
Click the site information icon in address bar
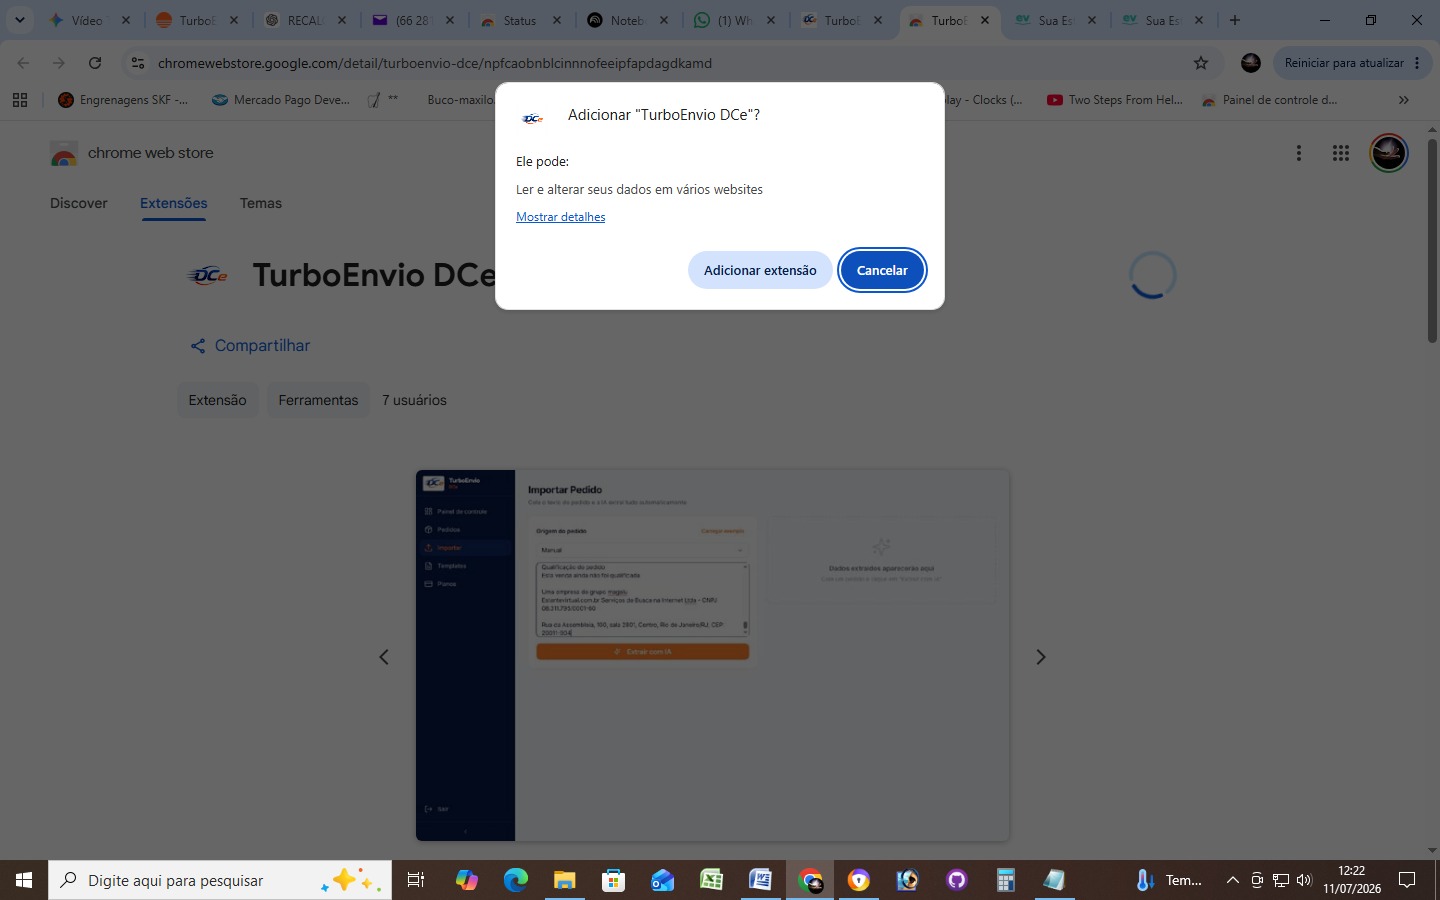coord(138,63)
